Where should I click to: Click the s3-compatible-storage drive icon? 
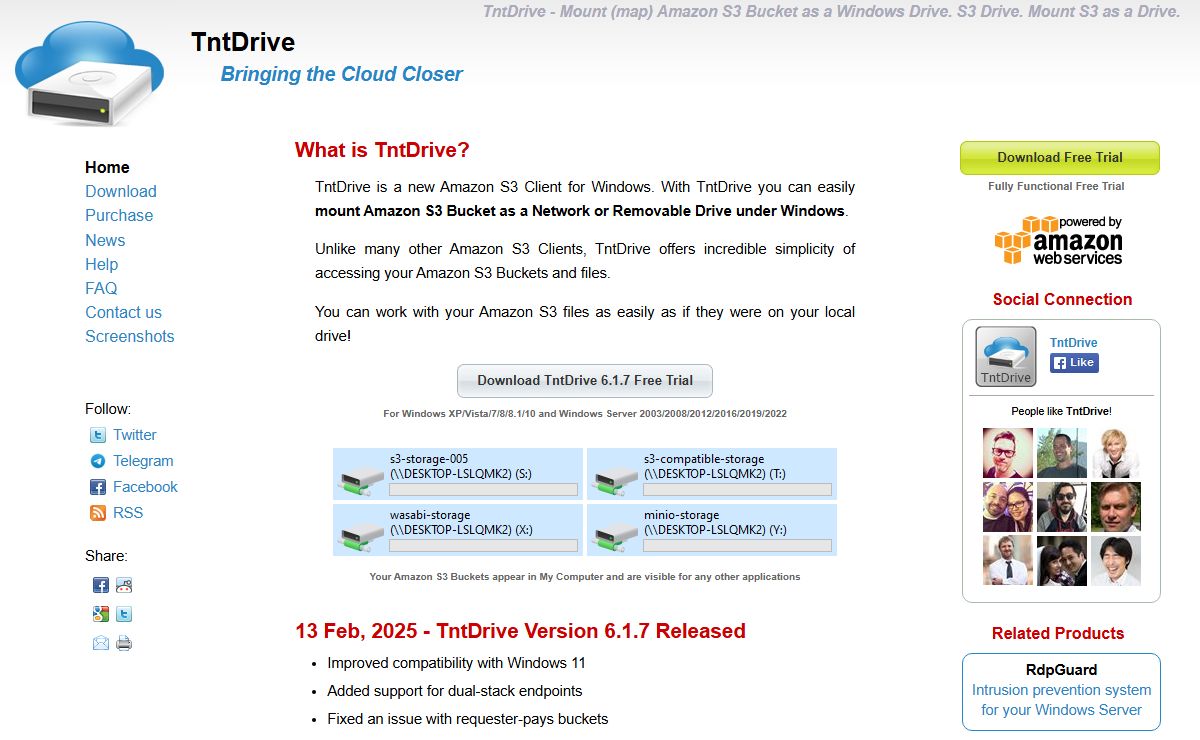(615, 479)
